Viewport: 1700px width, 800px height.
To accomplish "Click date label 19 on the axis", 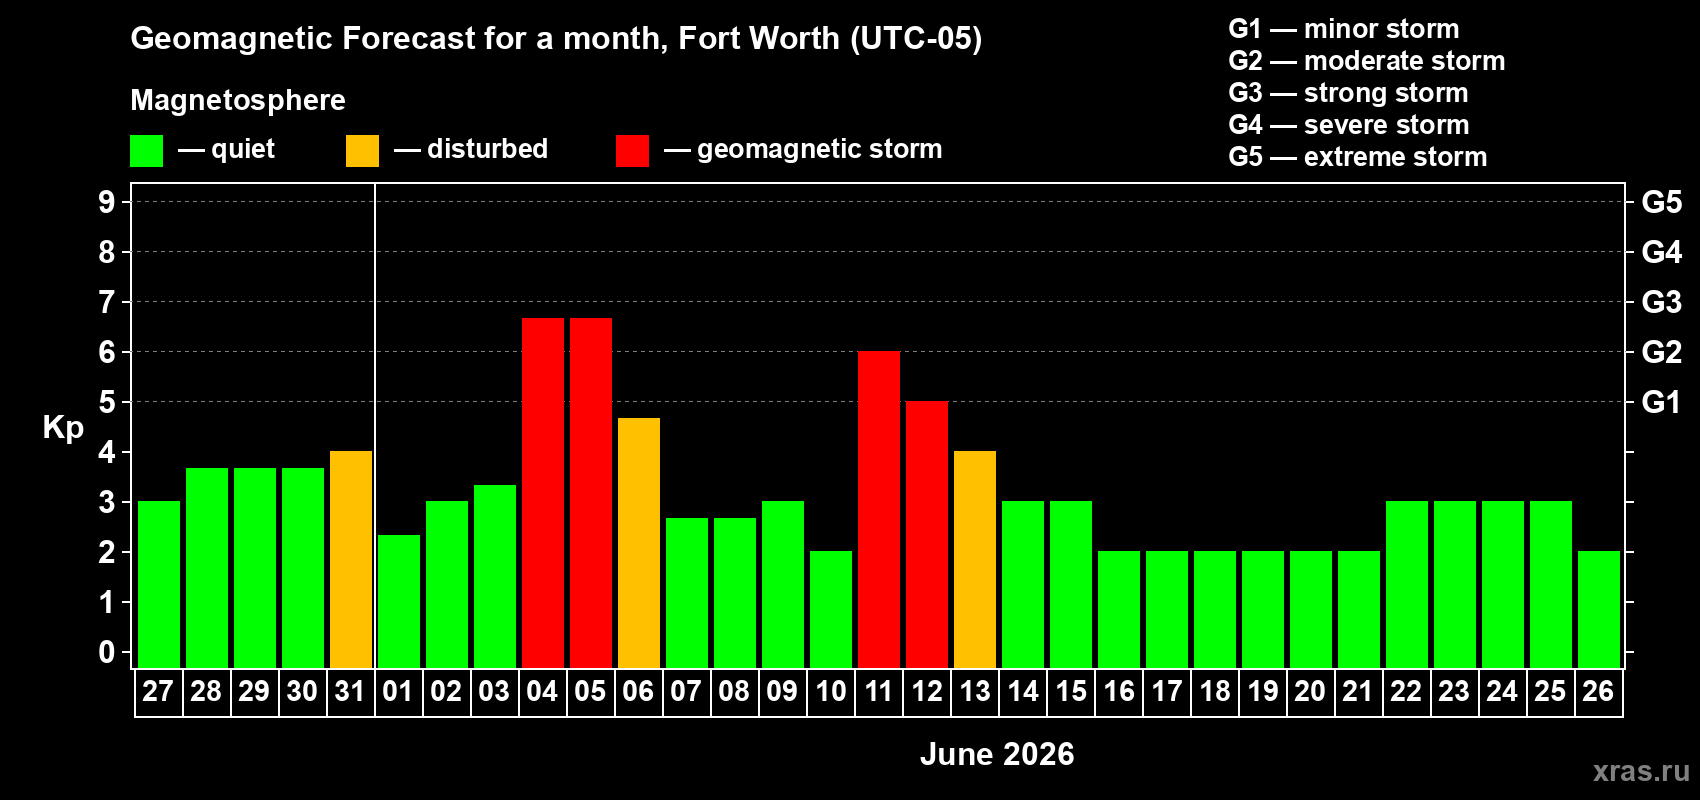I will 1263,691.
